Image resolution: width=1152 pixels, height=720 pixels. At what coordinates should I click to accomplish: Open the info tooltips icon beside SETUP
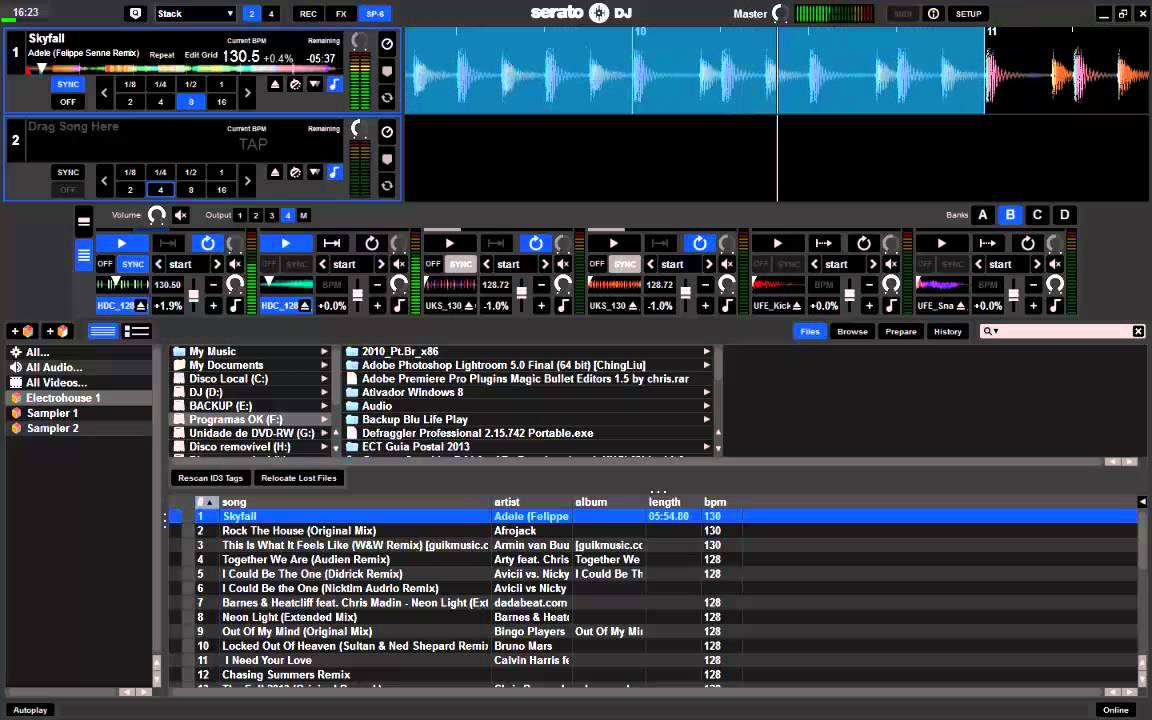pos(933,13)
